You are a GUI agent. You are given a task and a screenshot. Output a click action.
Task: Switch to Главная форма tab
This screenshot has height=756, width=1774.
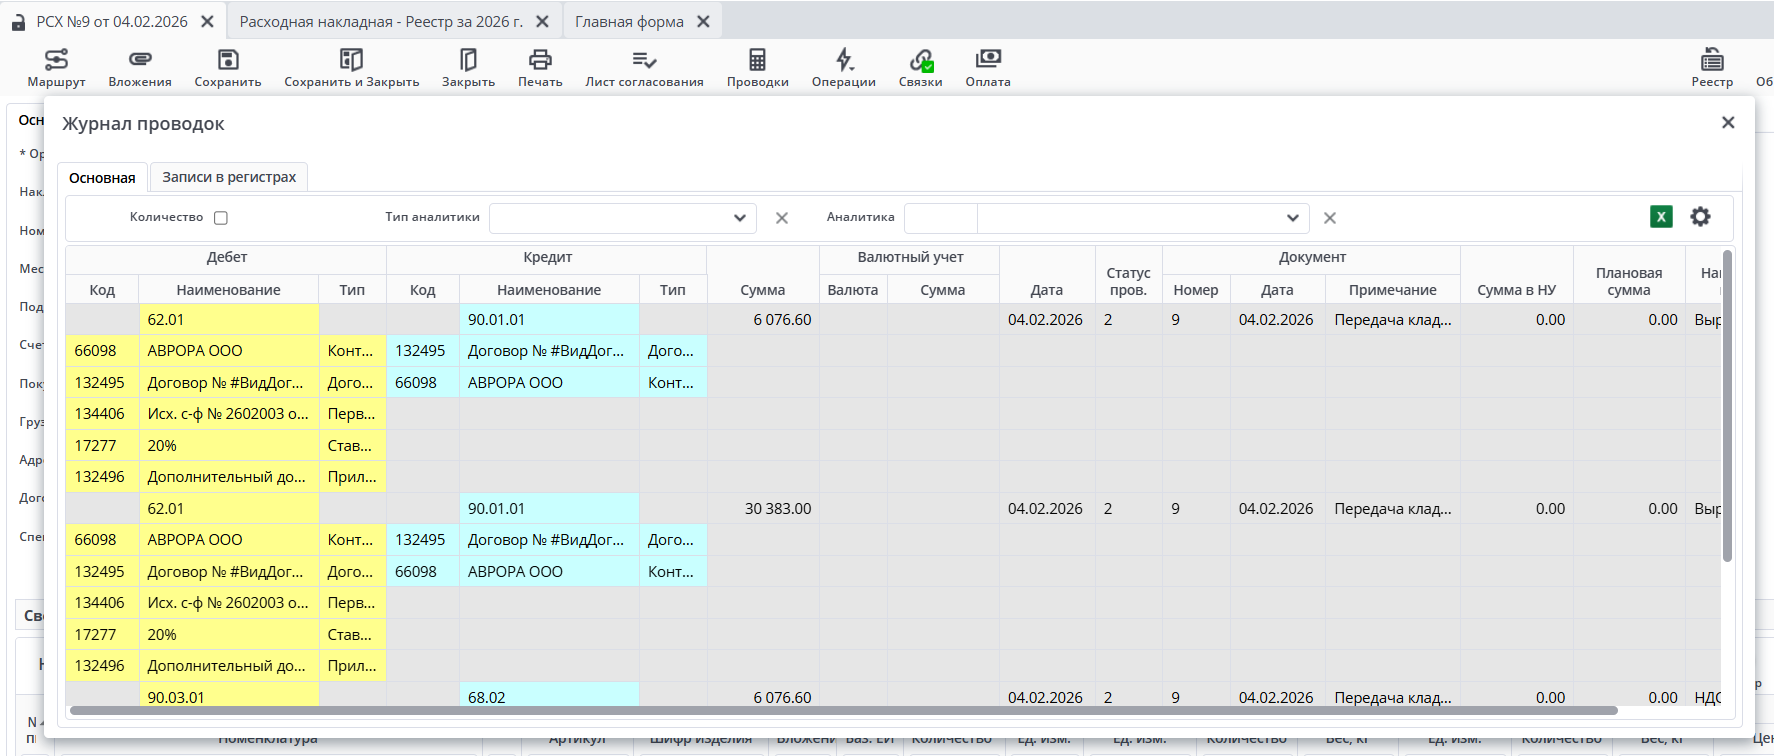coord(629,22)
